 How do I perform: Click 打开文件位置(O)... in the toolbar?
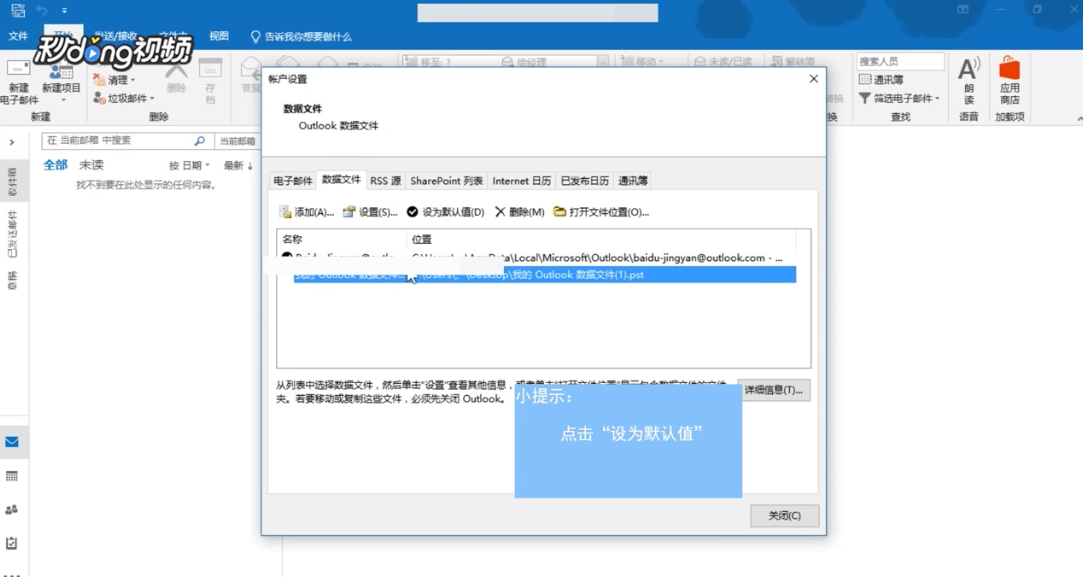click(x=601, y=212)
